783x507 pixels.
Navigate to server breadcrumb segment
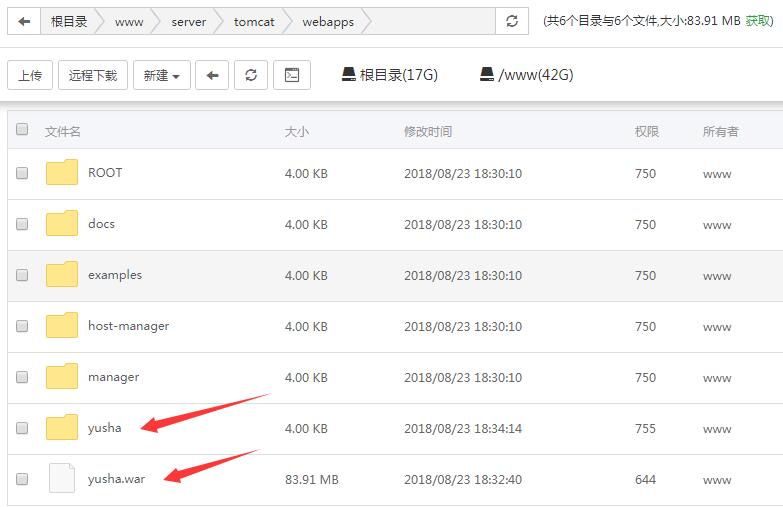[x=188, y=21]
